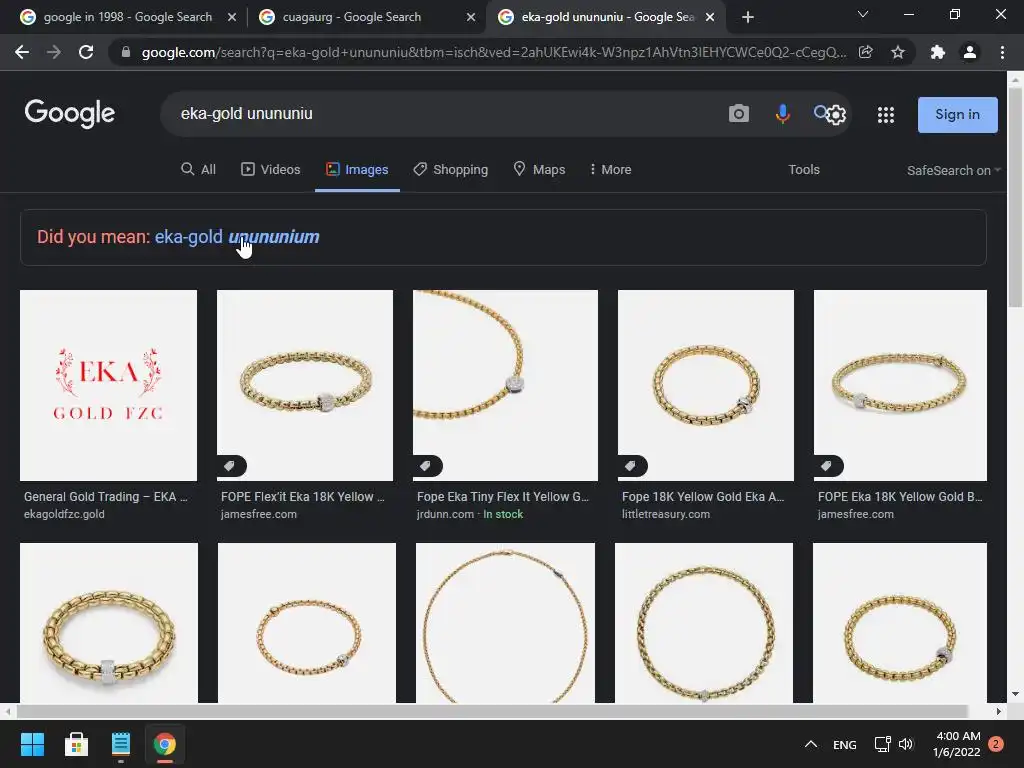Follow the 'eka-gold unununium' suggestion link
Viewport: 1024px width, 768px height.
click(x=237, y=236)
